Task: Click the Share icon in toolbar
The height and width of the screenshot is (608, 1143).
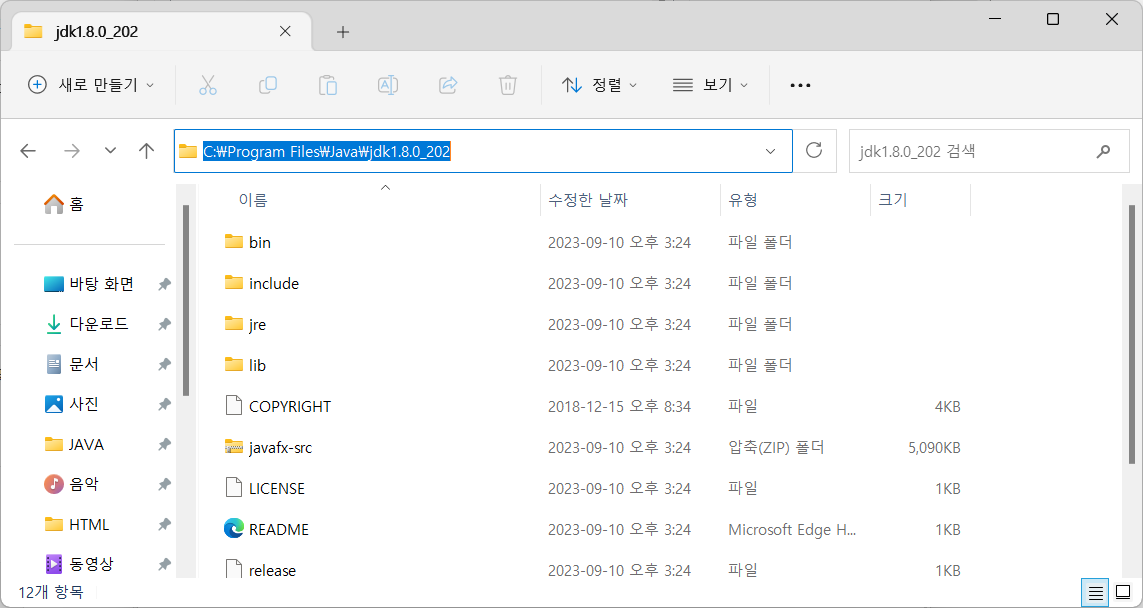Action: pos(448,85)
